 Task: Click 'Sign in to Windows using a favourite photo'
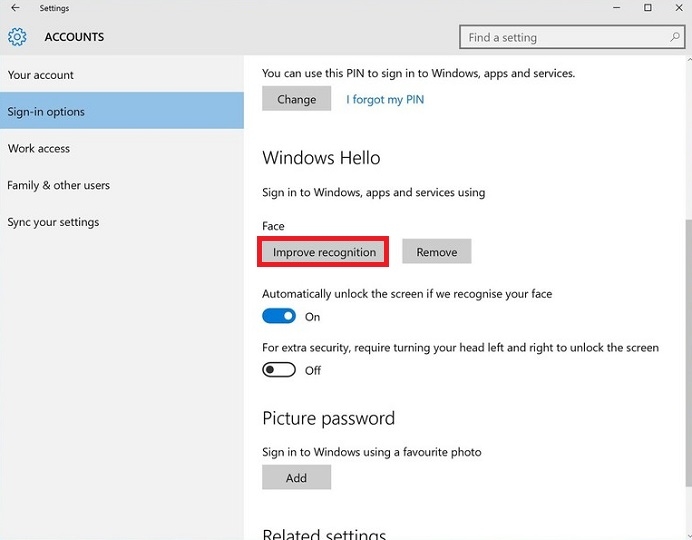tap(372, 452)
